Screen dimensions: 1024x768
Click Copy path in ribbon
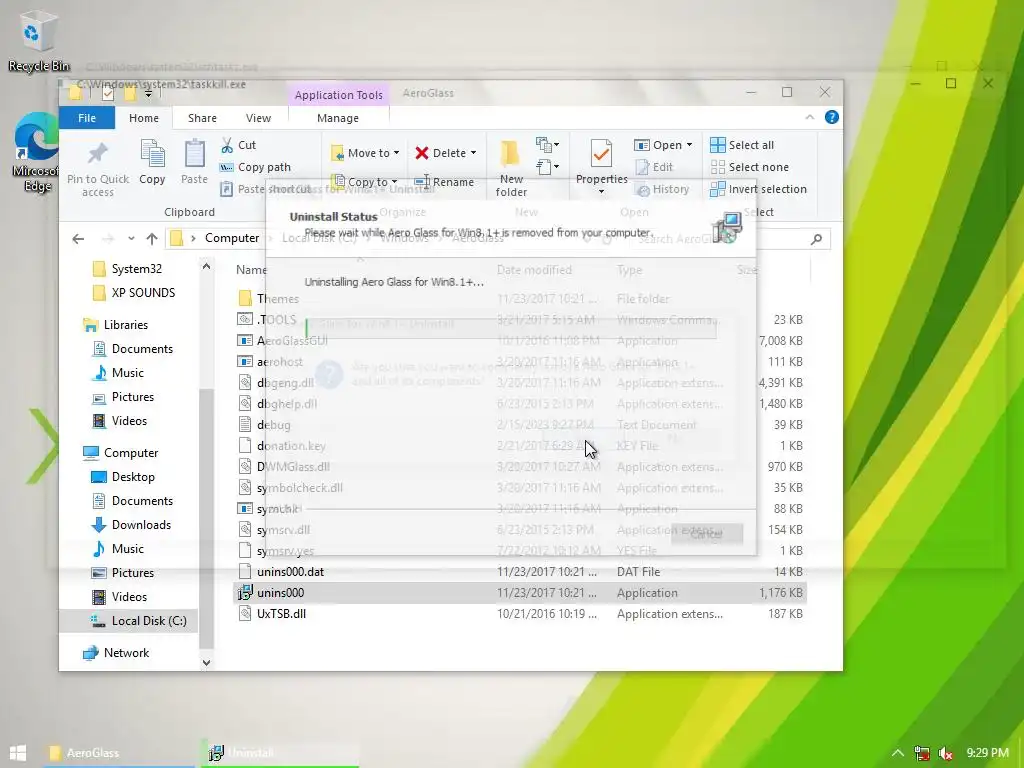tap(255, 167)
